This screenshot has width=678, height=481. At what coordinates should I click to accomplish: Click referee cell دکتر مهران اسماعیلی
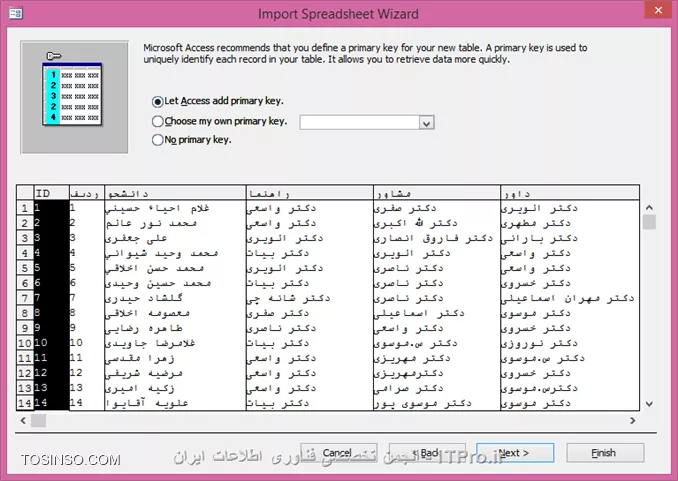pyautogui.click(x=570, y=298)
